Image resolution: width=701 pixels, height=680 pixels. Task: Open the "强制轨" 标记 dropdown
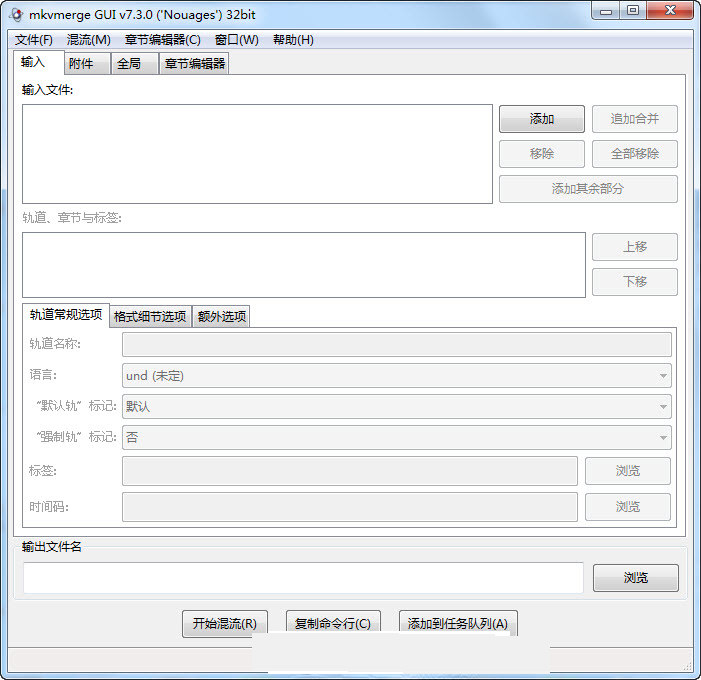[x=397, y=437]
